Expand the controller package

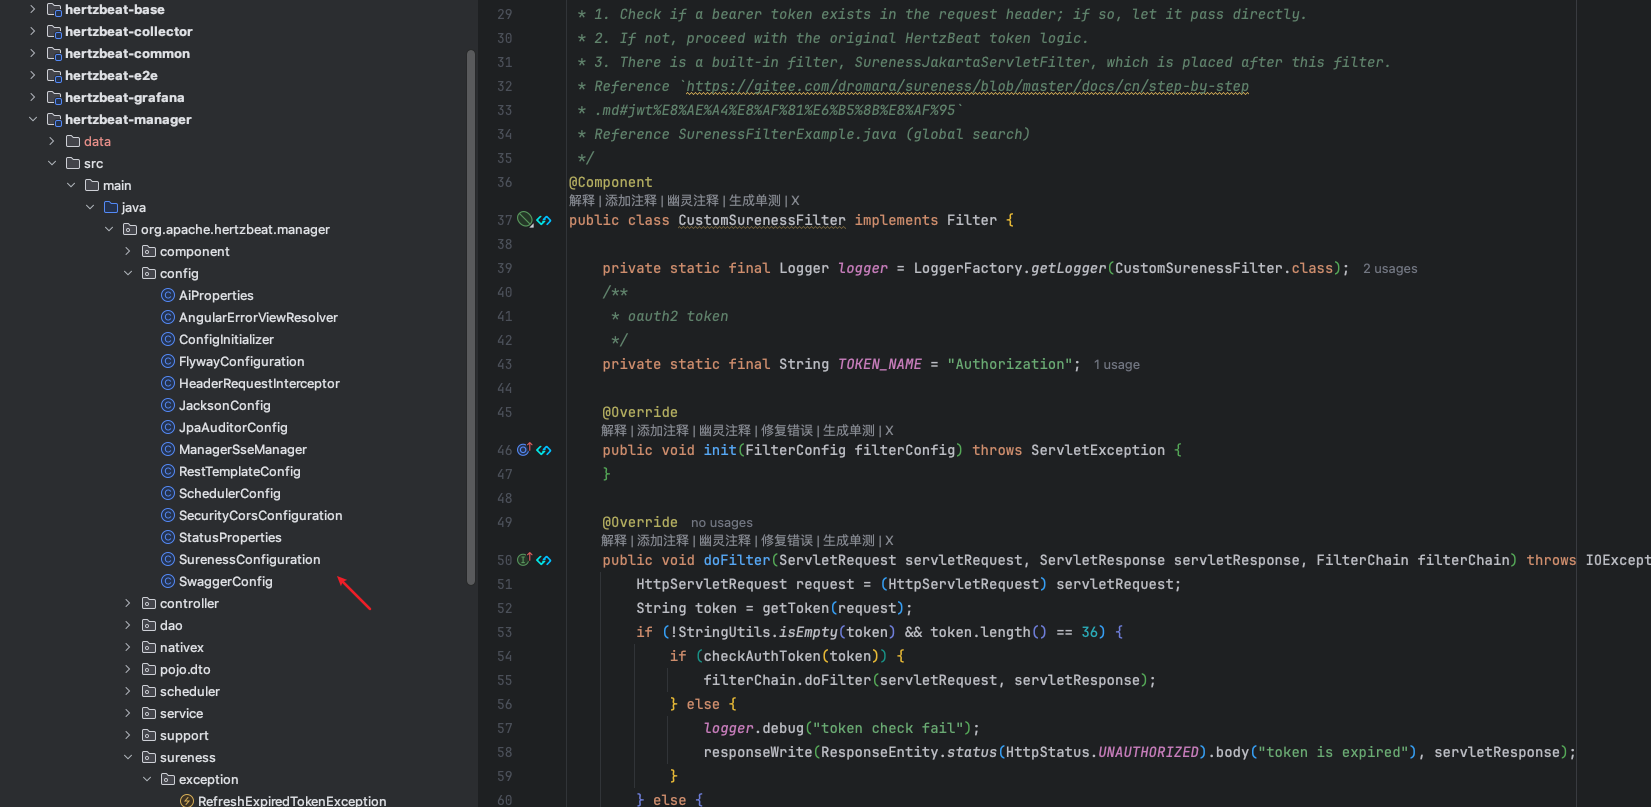[x=128, y=603]
